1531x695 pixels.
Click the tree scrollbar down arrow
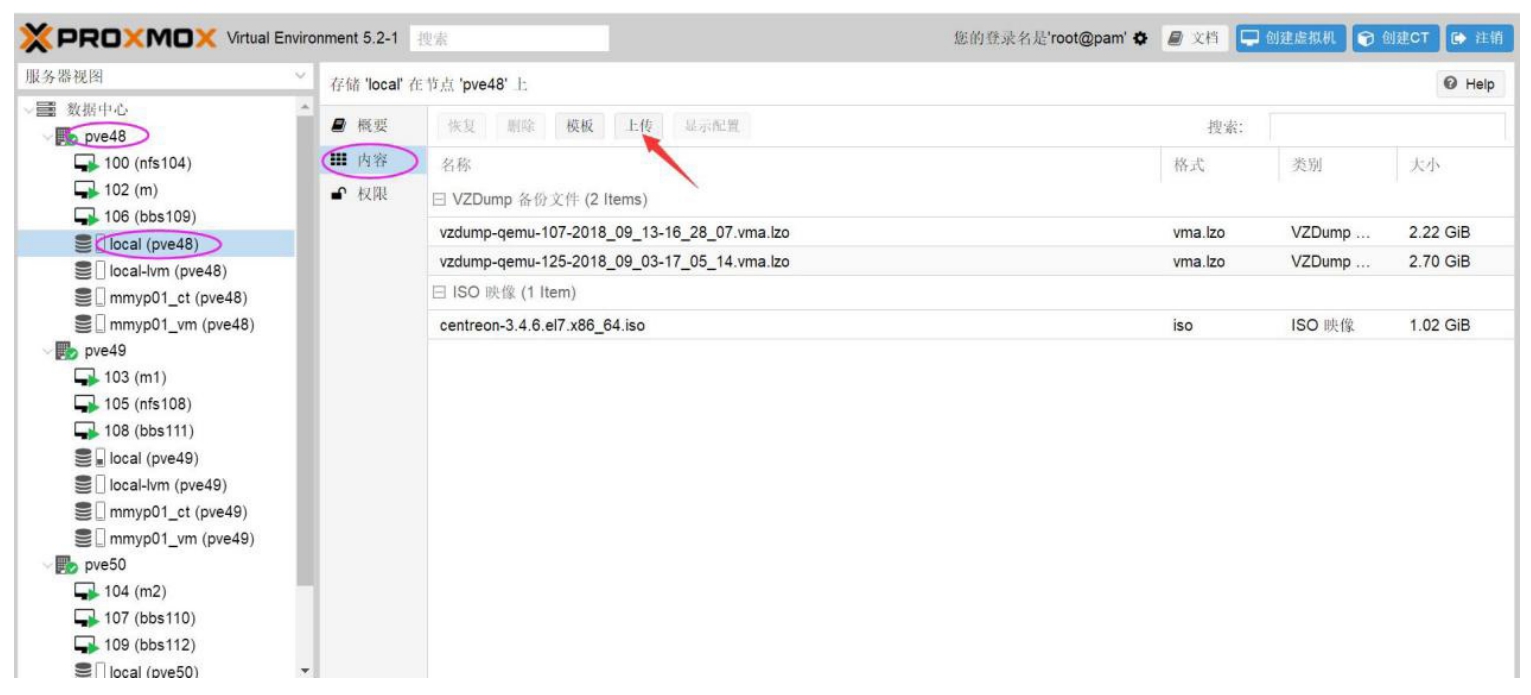tap(306, 671)
